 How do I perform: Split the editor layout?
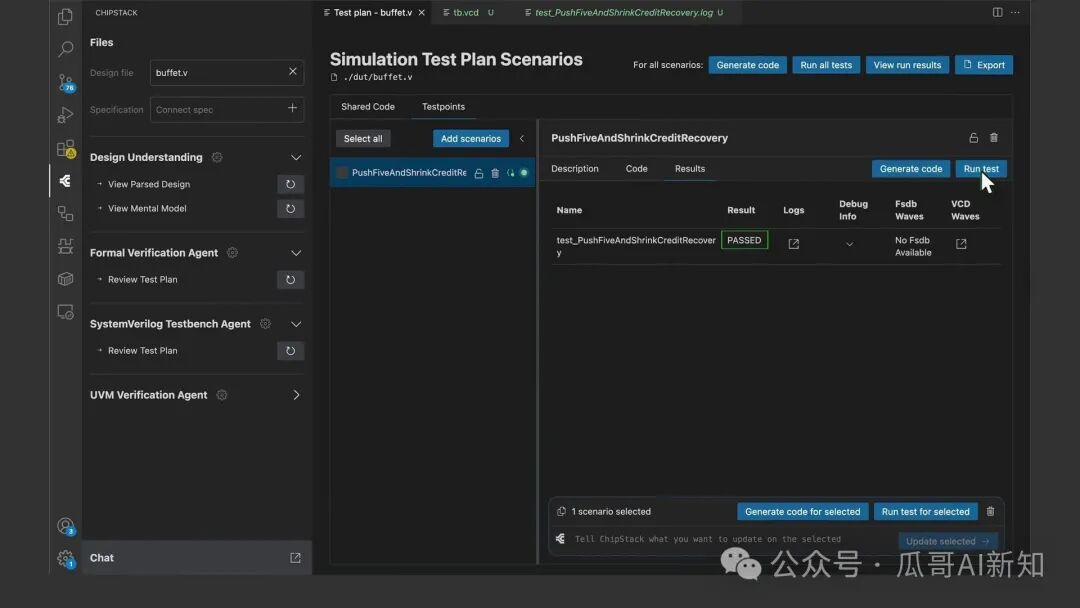point(997,12)
